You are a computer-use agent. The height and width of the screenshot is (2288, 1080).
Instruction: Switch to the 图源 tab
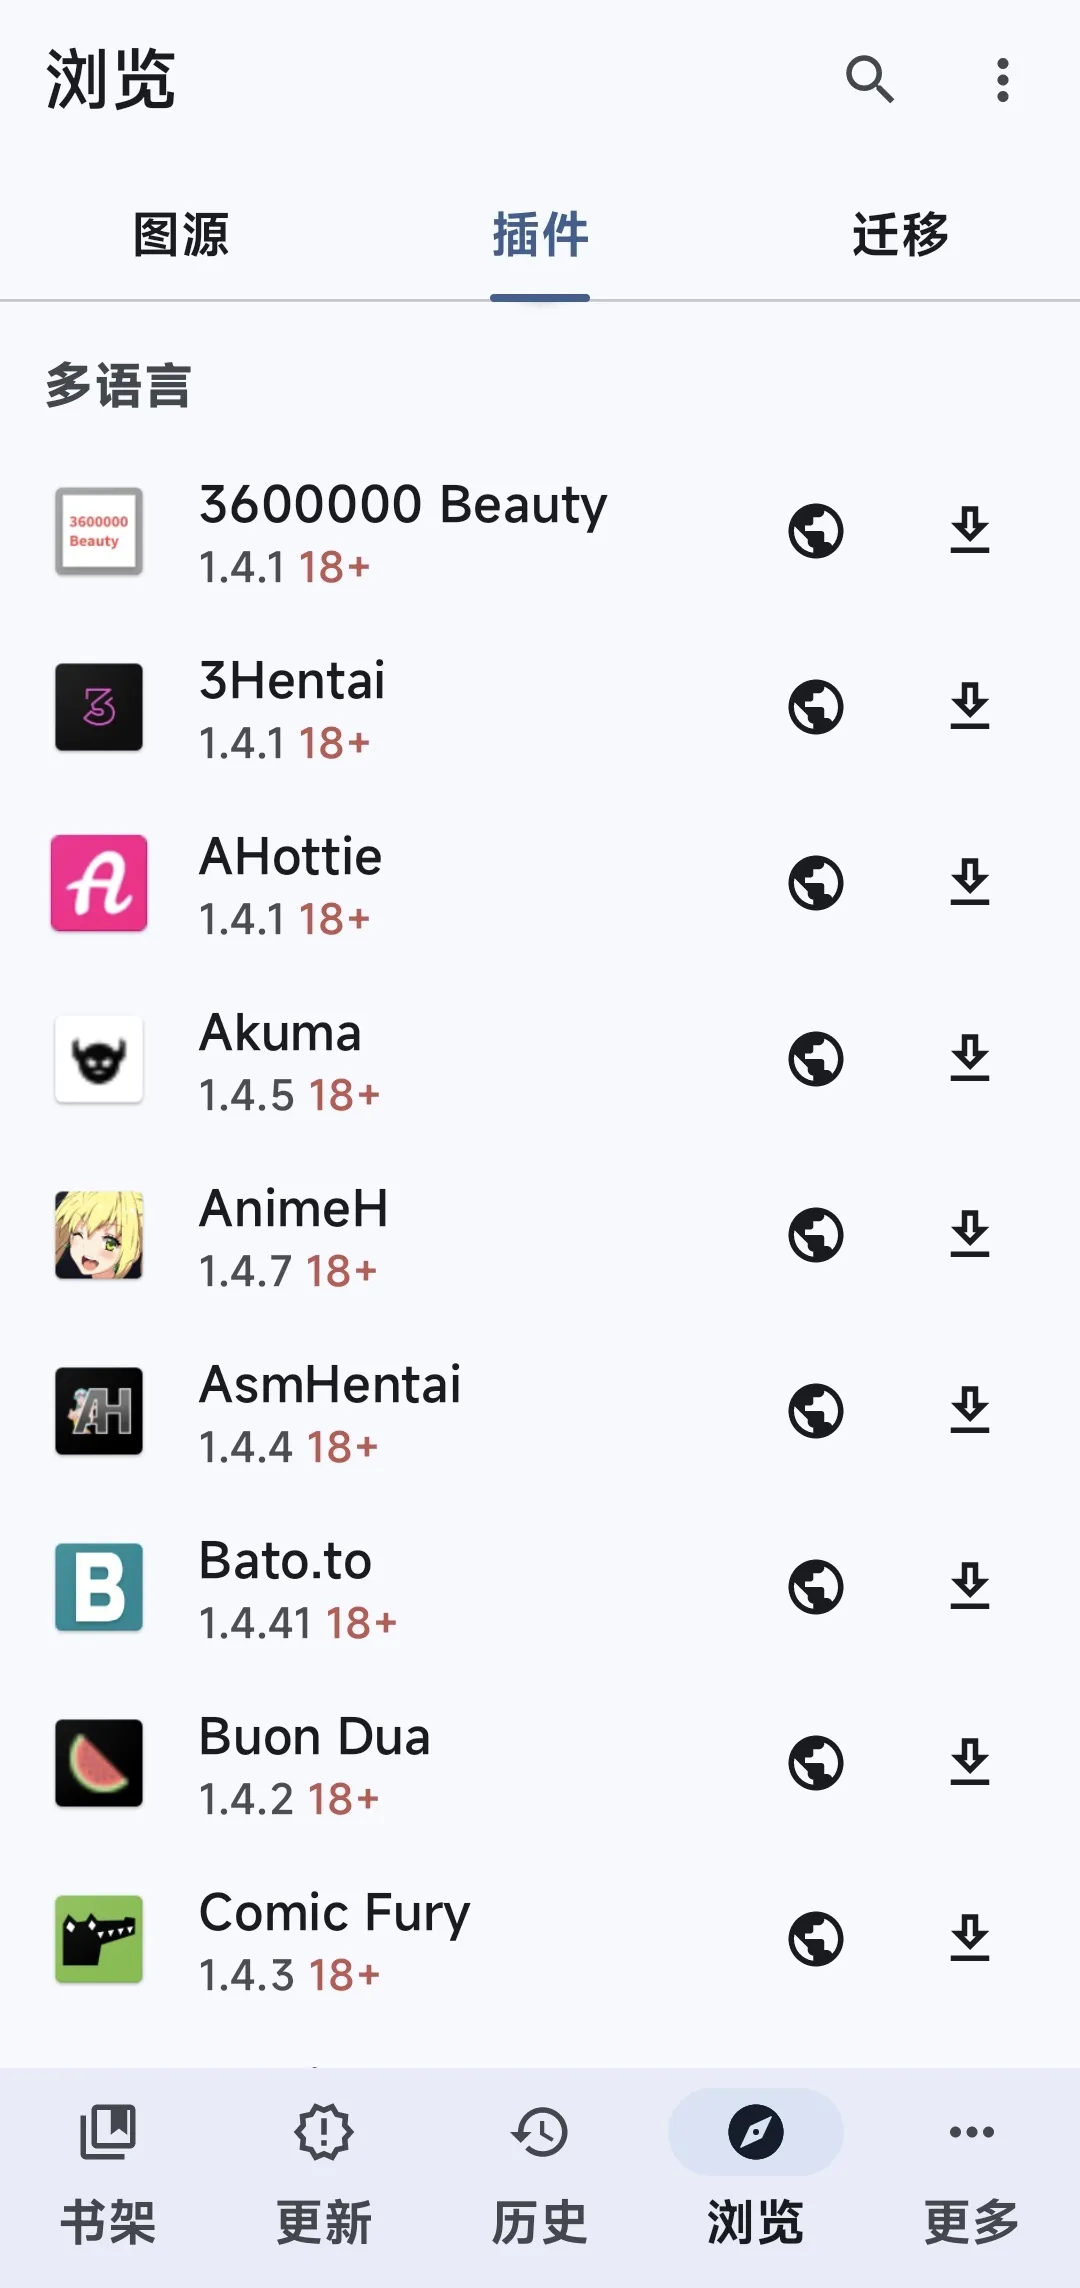(x=180, y=235)
